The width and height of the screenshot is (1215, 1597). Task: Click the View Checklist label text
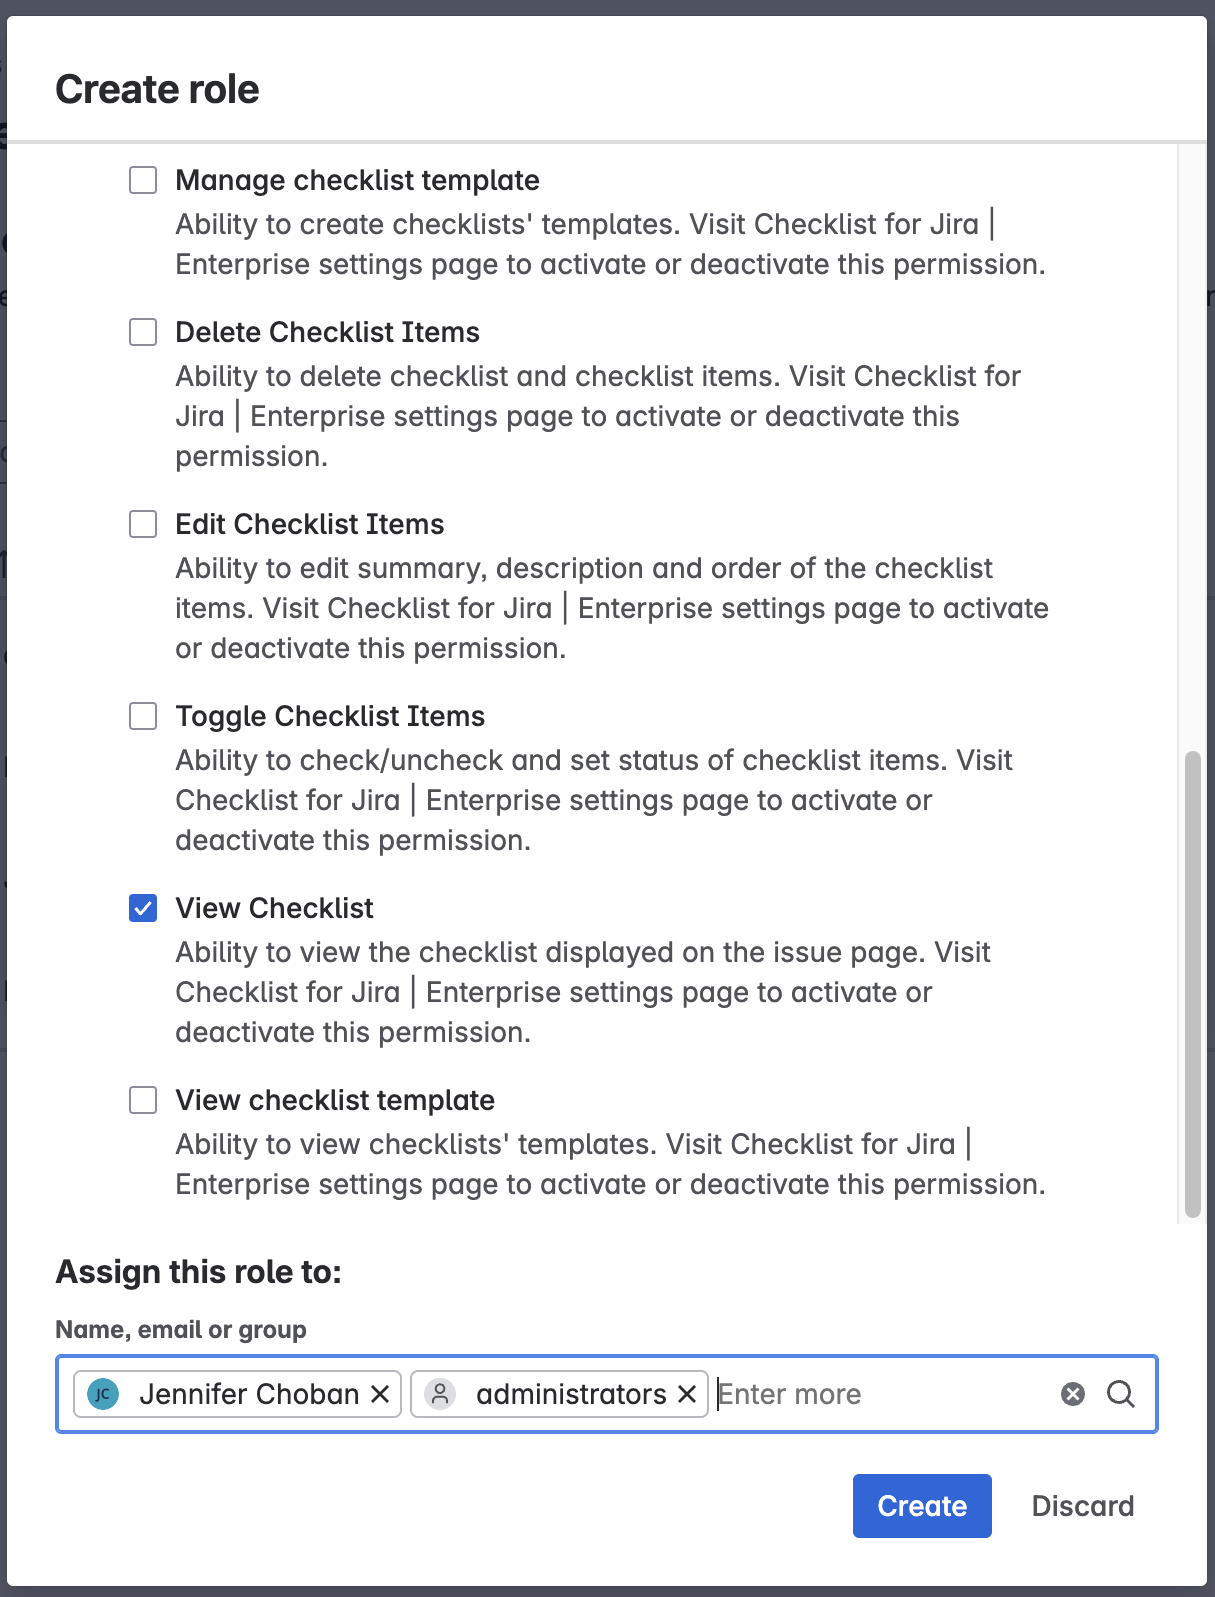point(275,908)
